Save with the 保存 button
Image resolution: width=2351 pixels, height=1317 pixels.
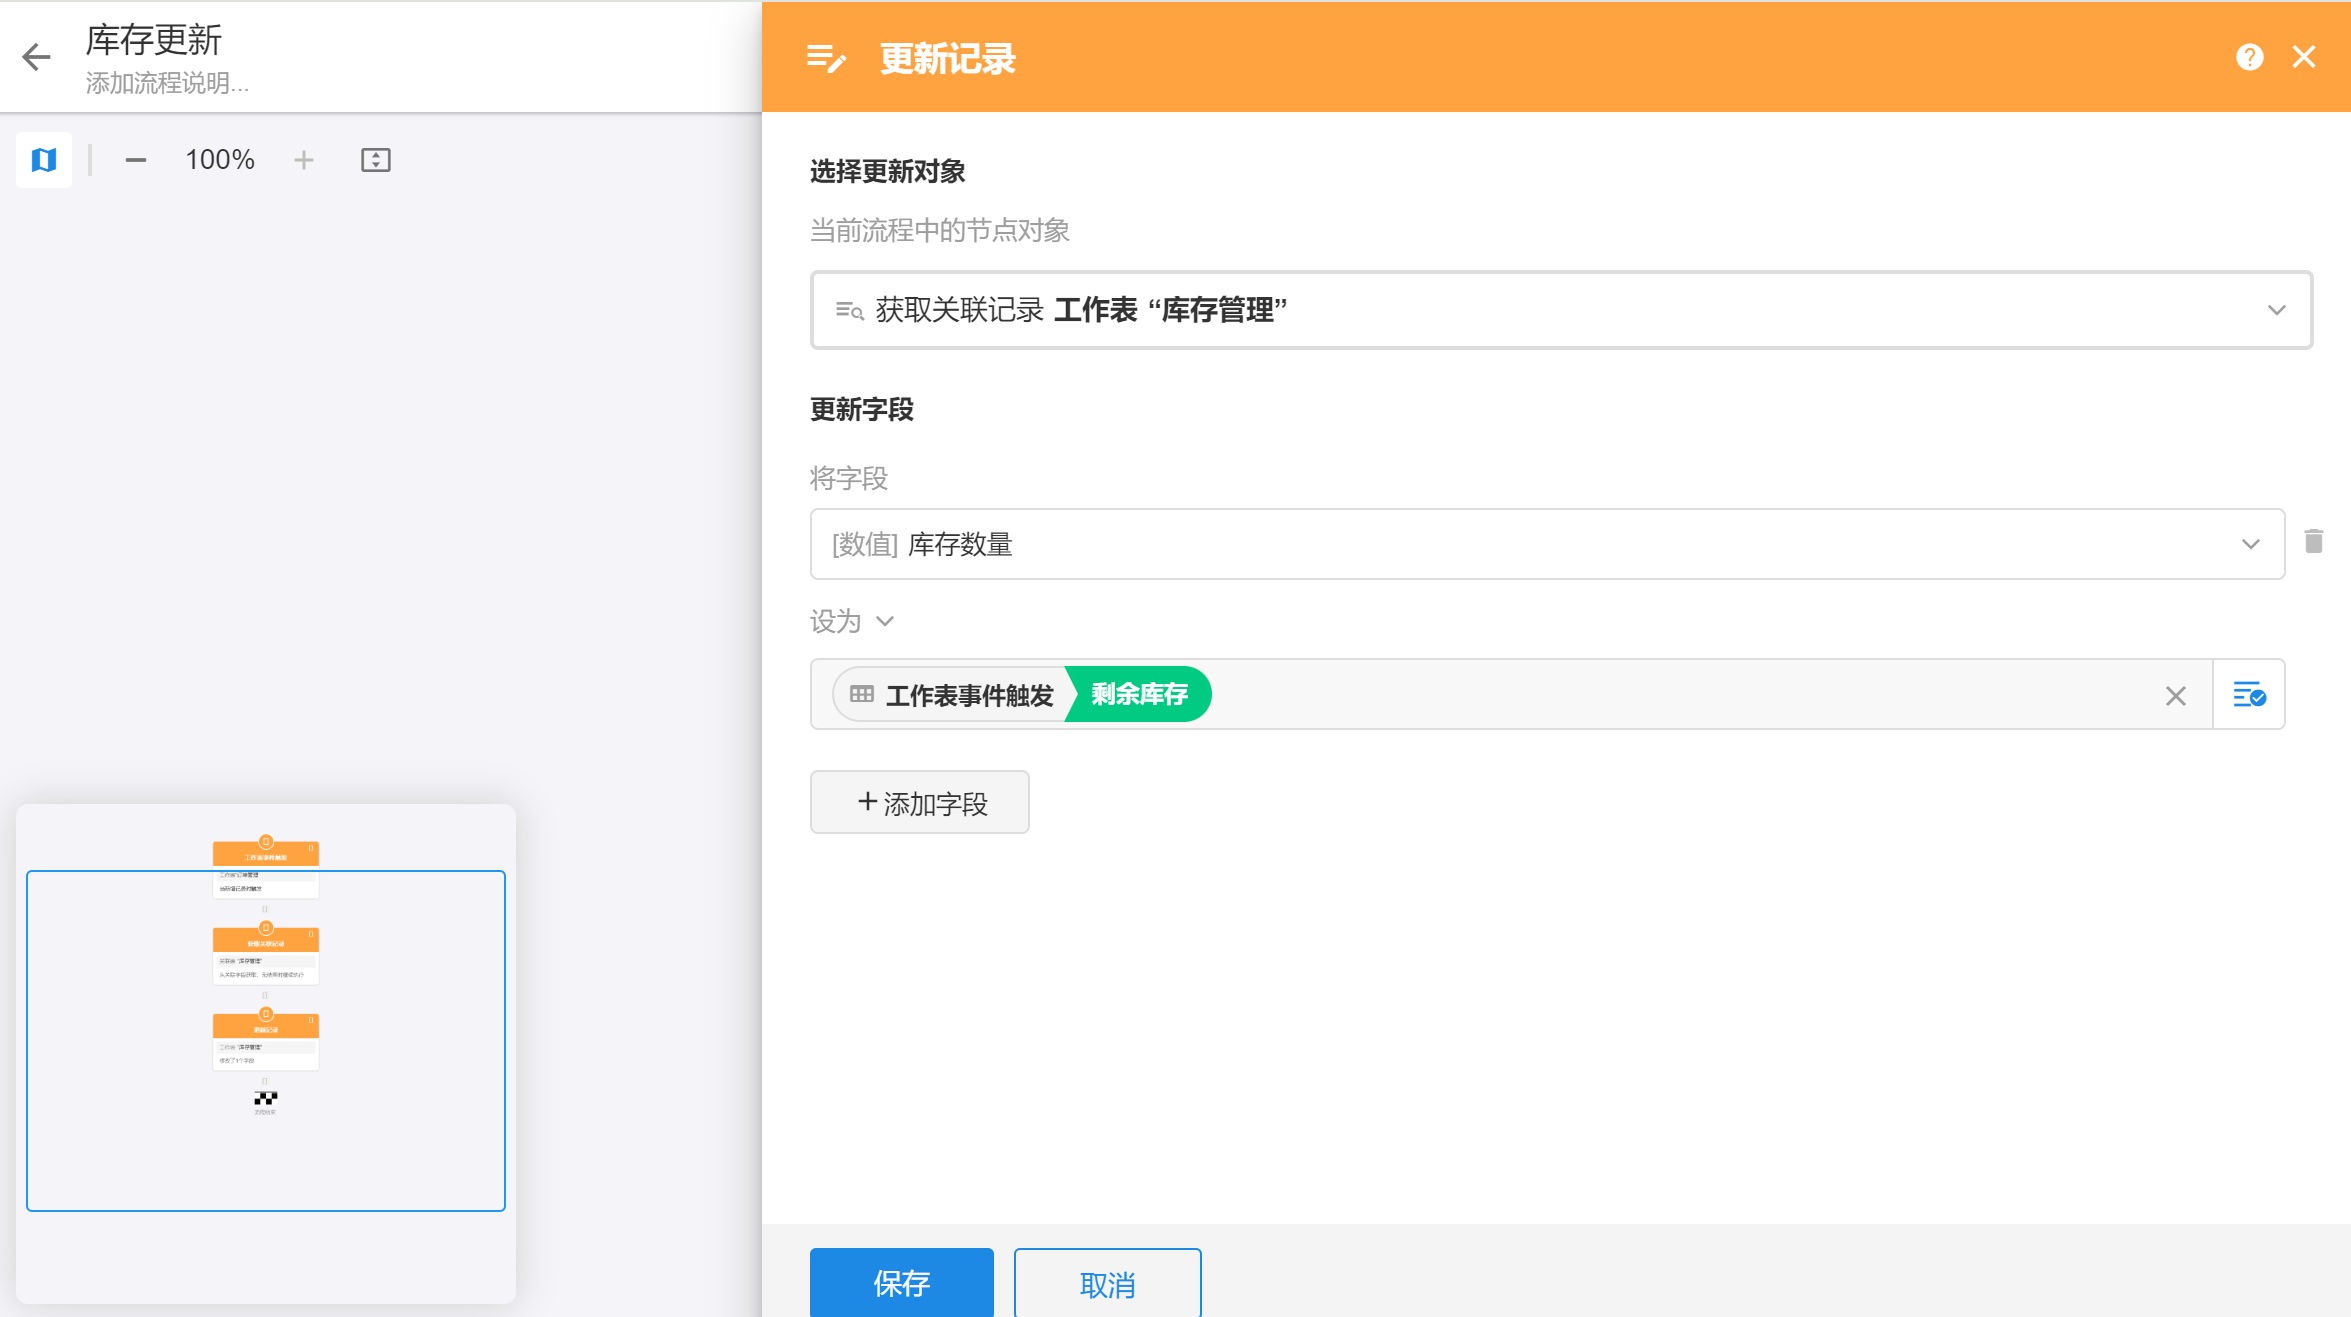pyautogui.click(x=902, y=1283)
